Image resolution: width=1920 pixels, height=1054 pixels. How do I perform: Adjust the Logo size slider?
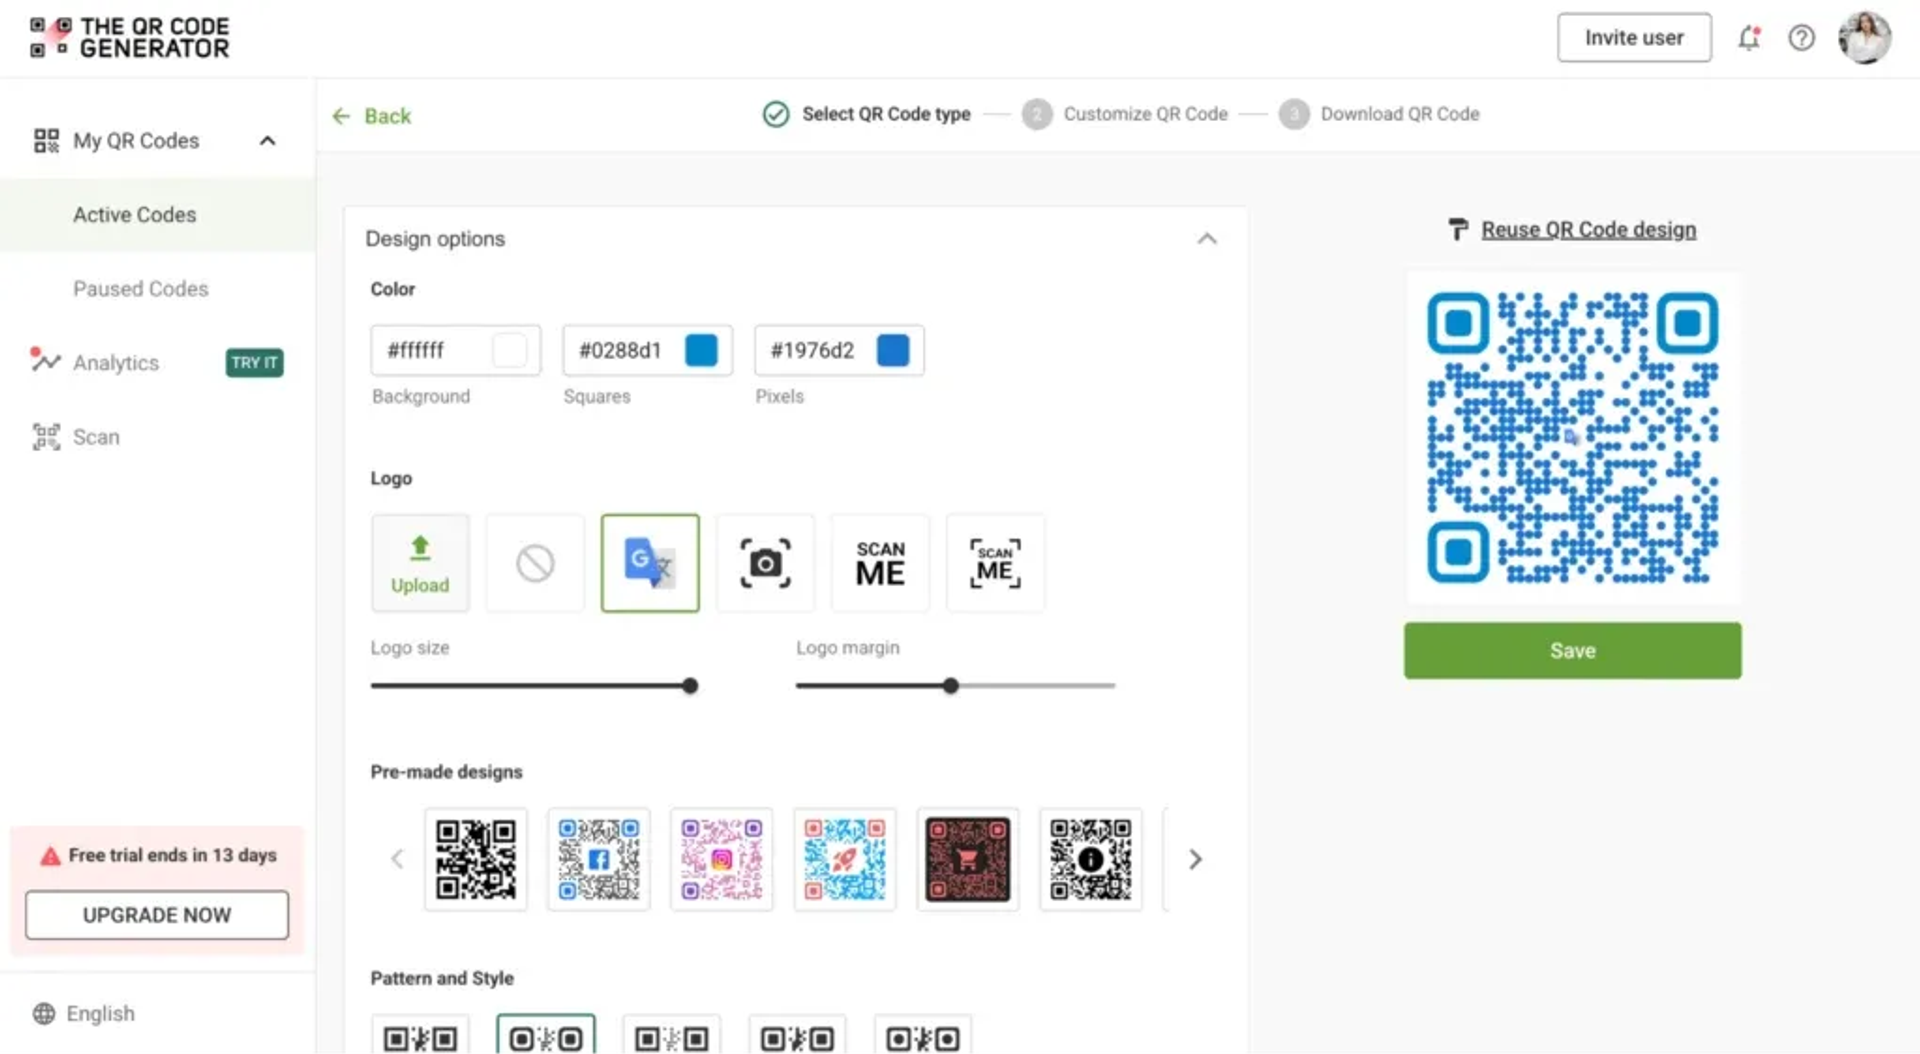click(x=690, y=686)
